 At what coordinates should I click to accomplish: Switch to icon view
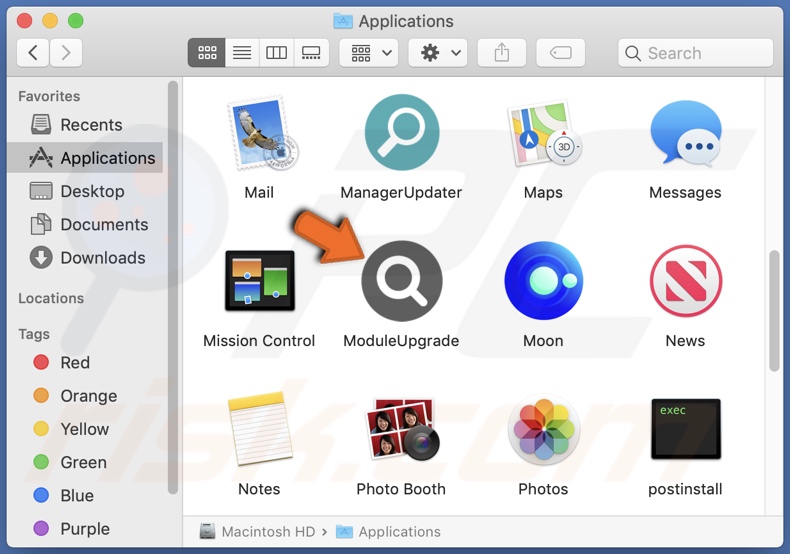coord(207,52)
